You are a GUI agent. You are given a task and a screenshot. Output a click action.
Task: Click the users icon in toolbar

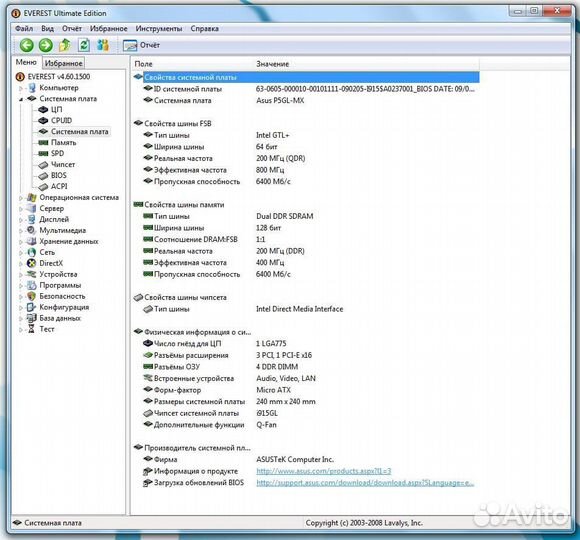(x=103, y=45)
